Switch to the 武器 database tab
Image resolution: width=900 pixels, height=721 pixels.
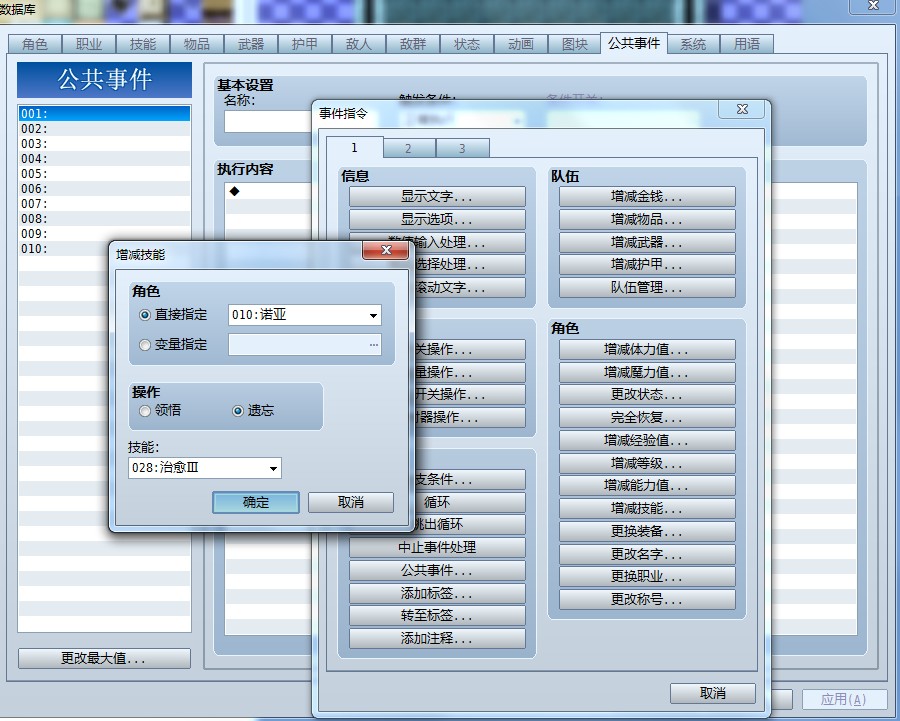point(251,44)
